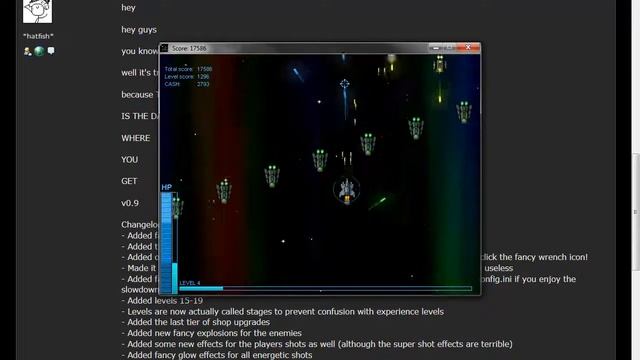
Task: Click 'Levels are now actually called stages' line
Action: [282, 312]
